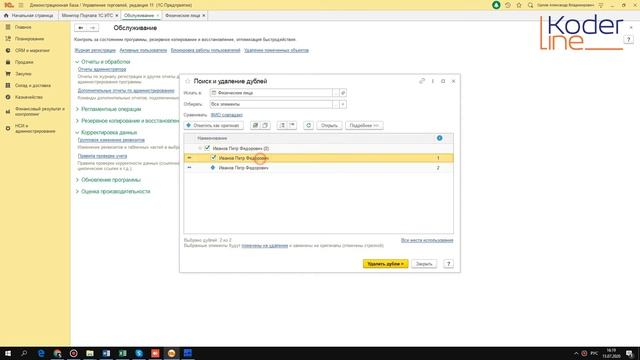Open the Планирование sidebar section
Screen dimensions: 640x360
pos(29,39)
